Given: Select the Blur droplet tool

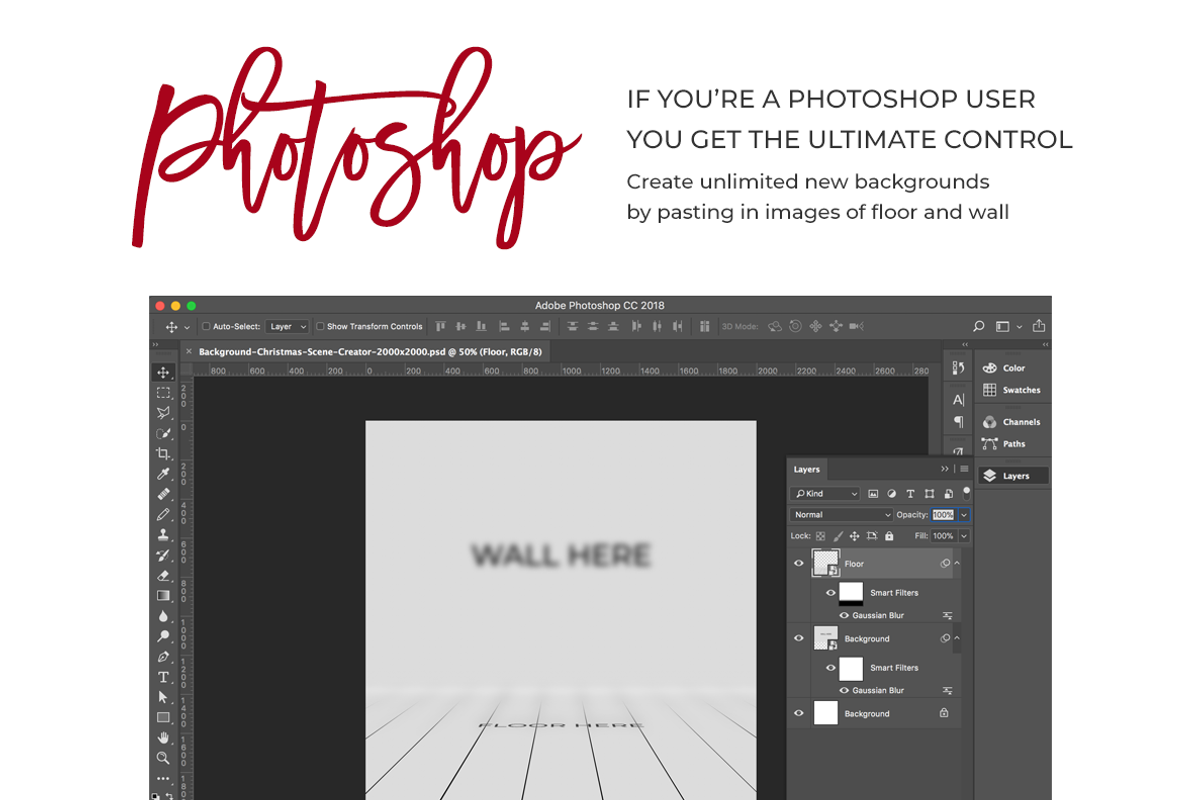Looking at the screenshot, I should (163, 616).
